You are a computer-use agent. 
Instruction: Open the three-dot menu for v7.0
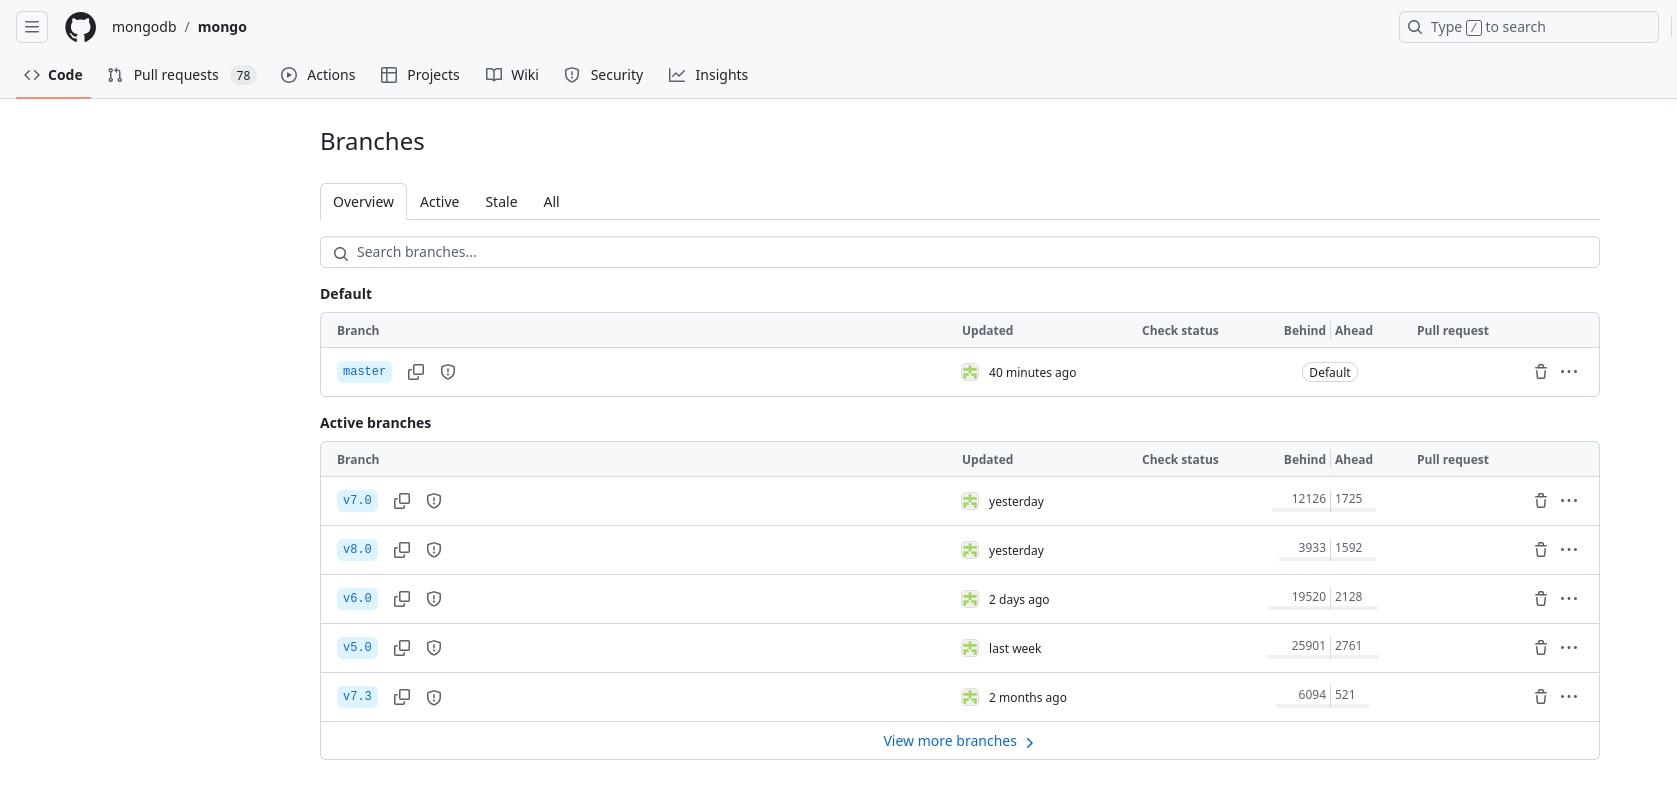[1569, 501]
